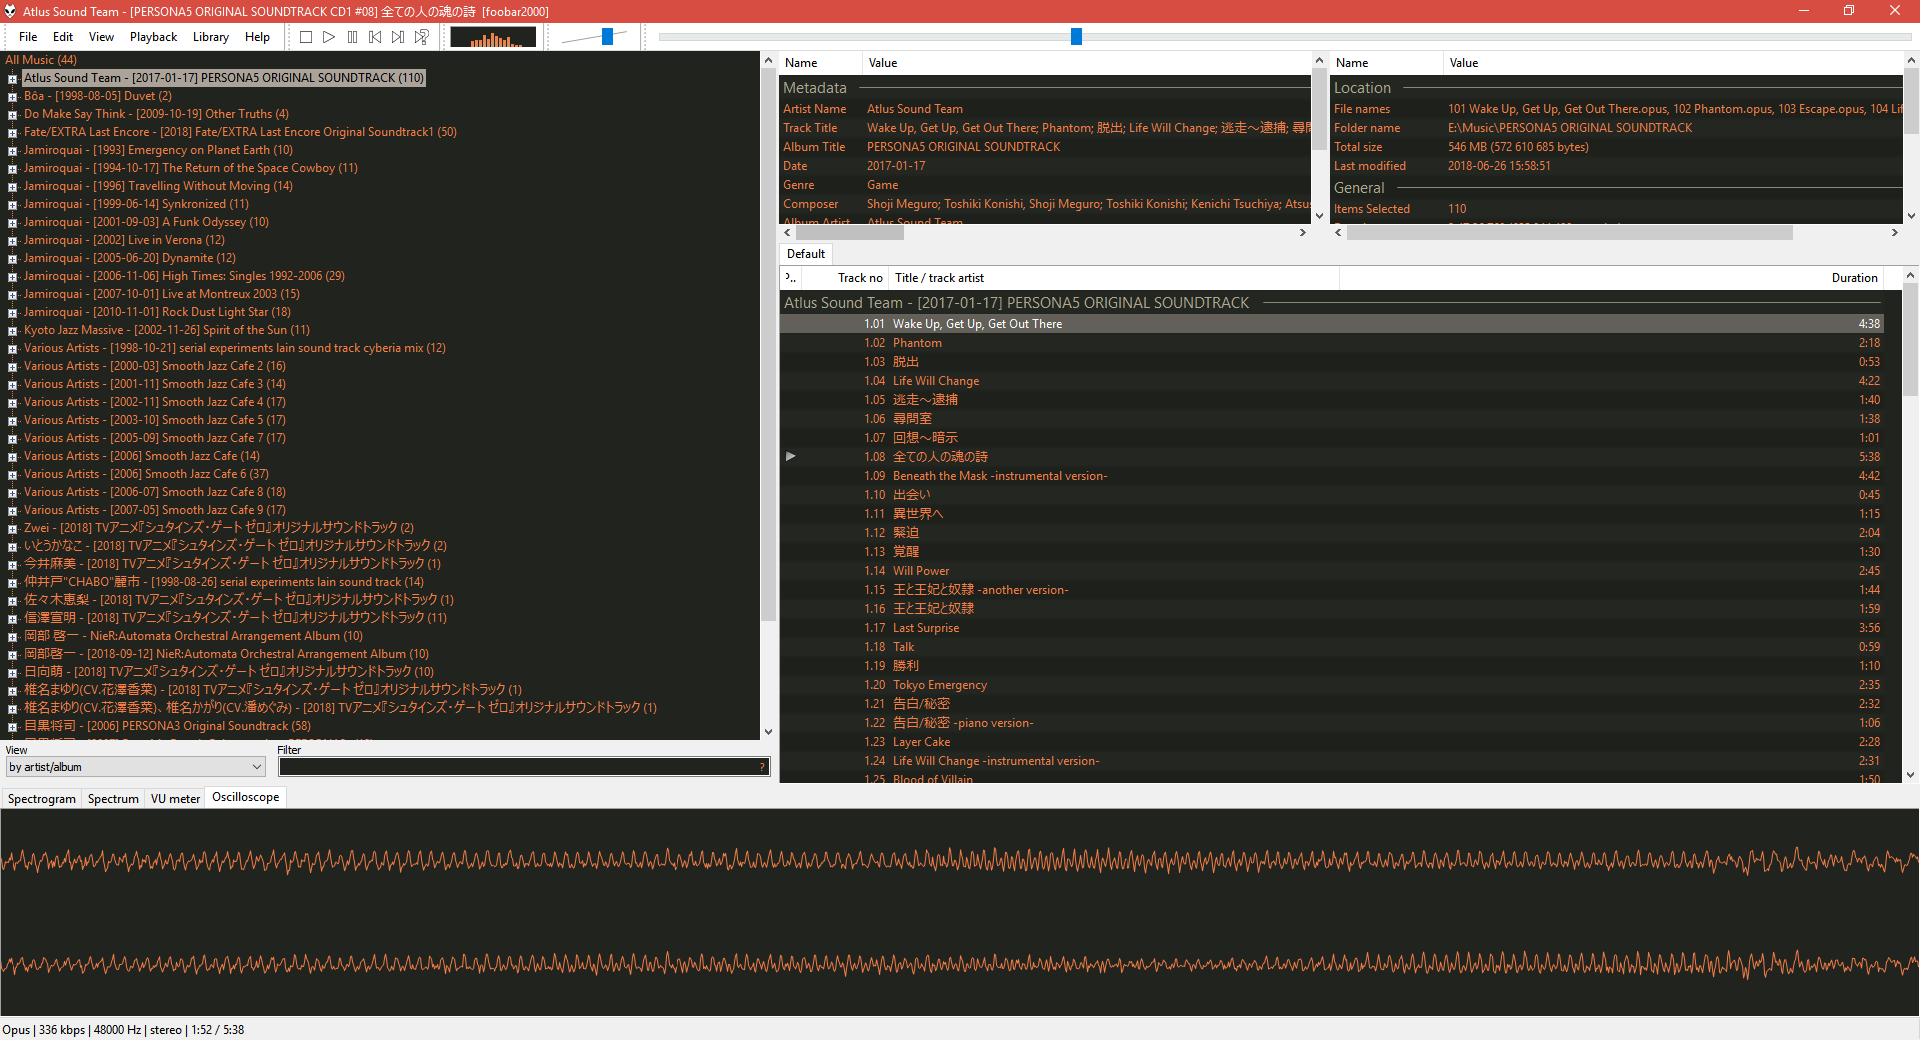This screenshot has width=1920, height=1040.
Task: Click the Play random track icon
Action: (421, 37)
